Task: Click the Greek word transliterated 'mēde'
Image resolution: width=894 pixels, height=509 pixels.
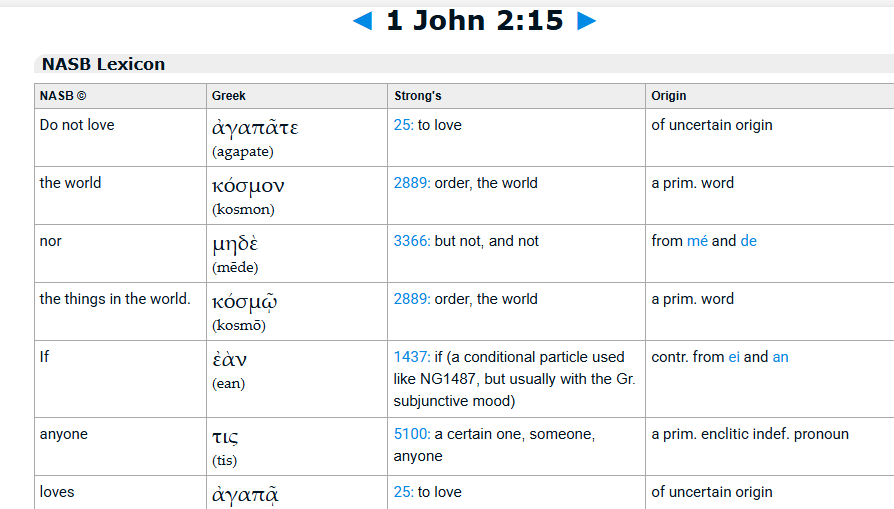Action: point(235,244)
